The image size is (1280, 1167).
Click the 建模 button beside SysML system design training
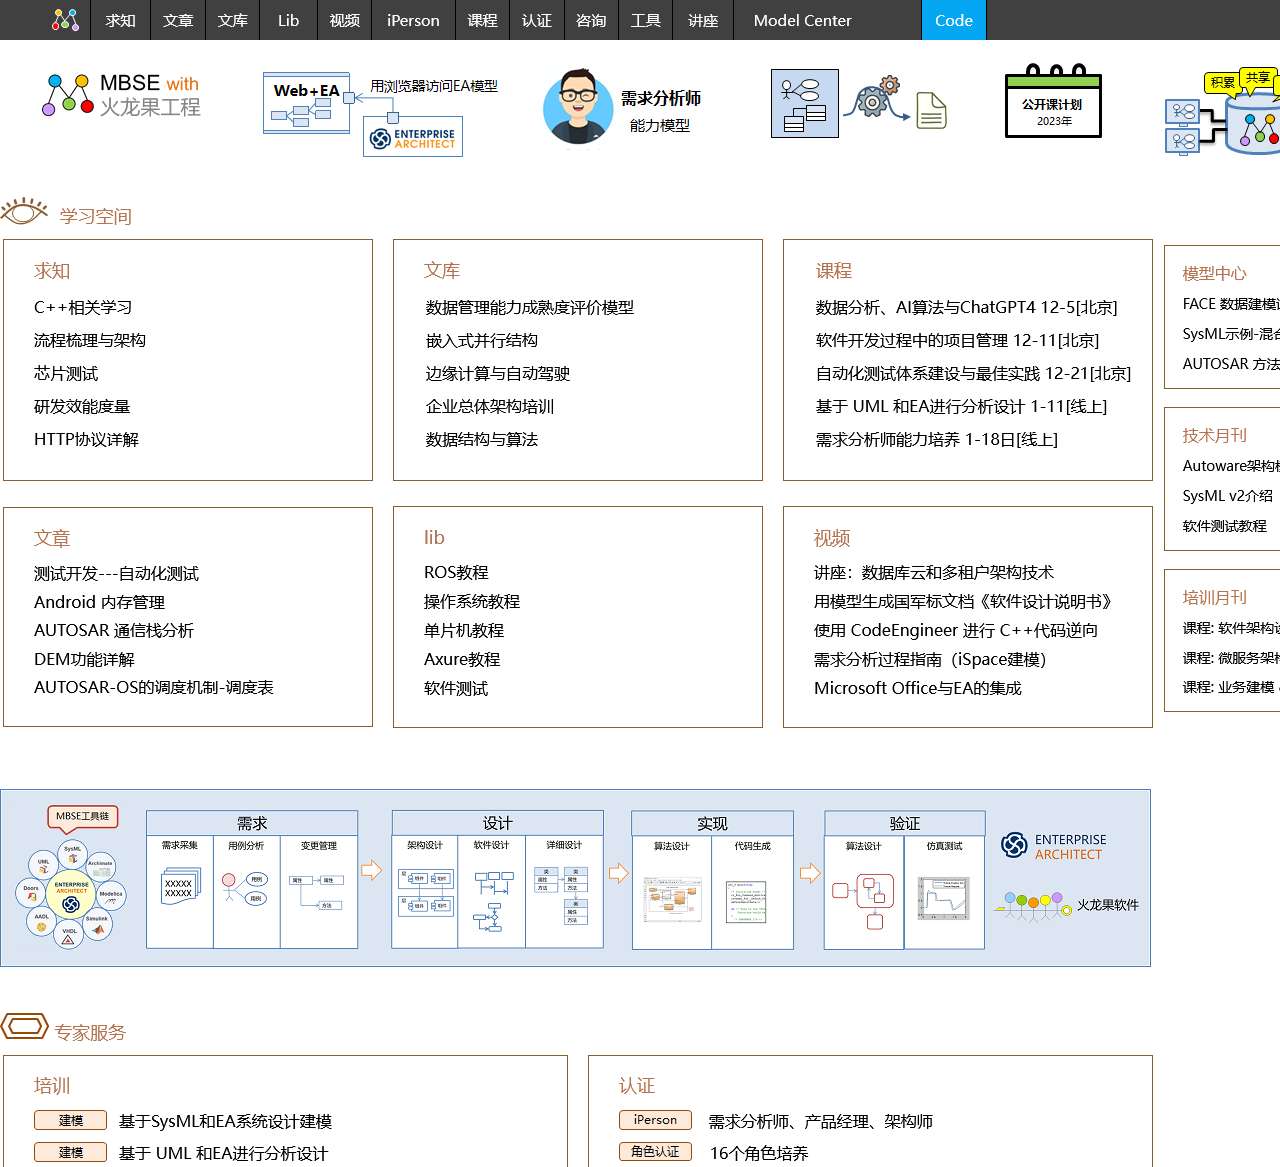[x=69, y=1120]
